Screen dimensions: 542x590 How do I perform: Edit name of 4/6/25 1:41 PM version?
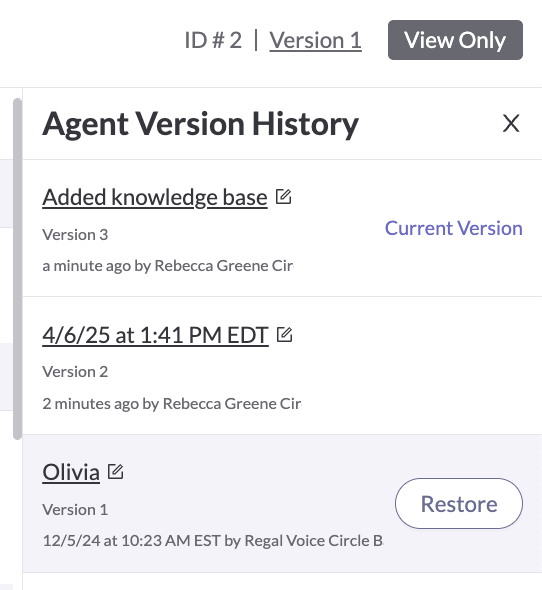(285, 335)
